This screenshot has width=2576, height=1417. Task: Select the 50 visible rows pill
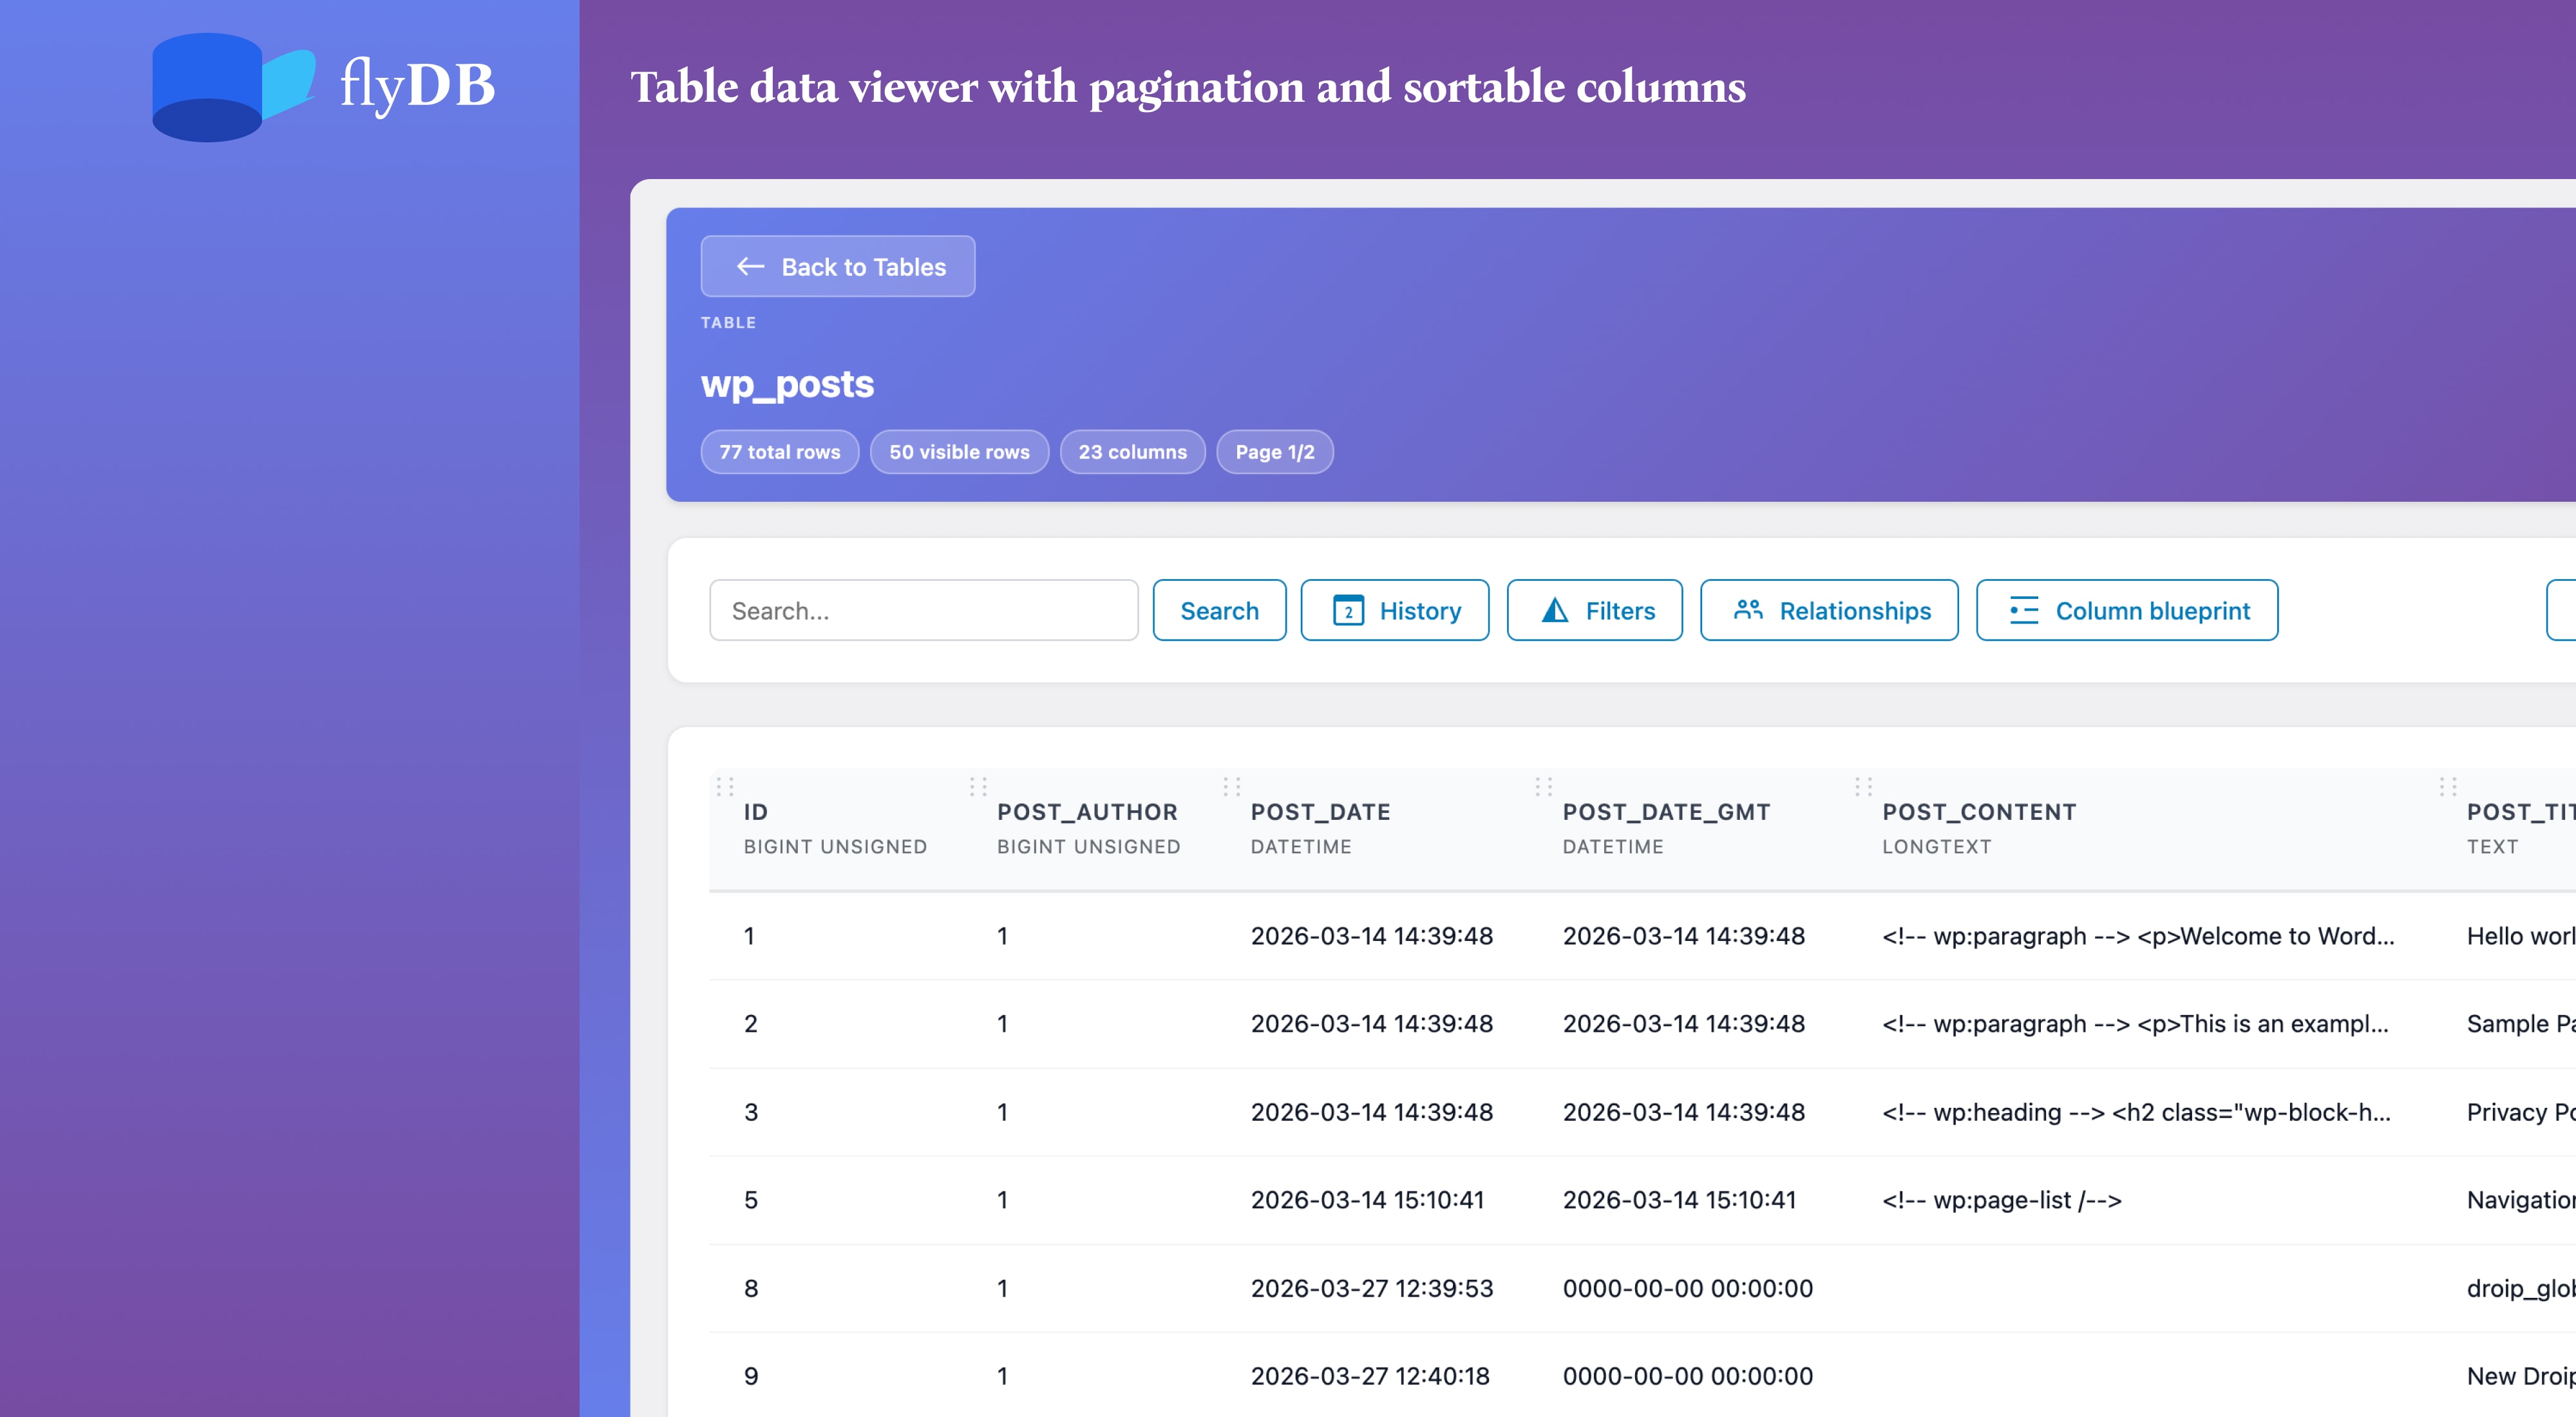(959, 452)
